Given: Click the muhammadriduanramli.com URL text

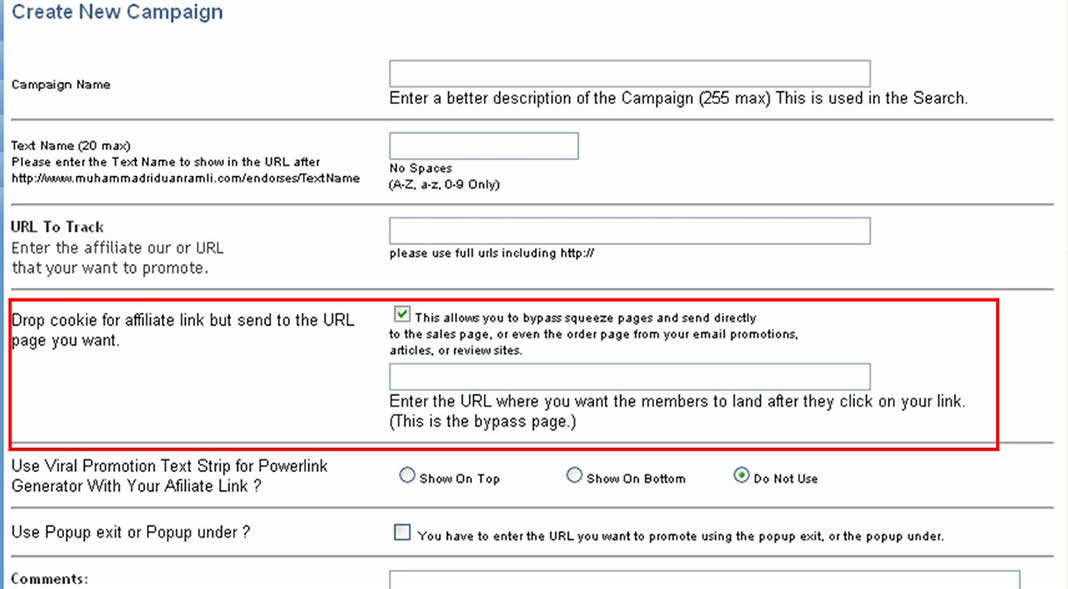Looking at the screenshot, I should [185, 178].
